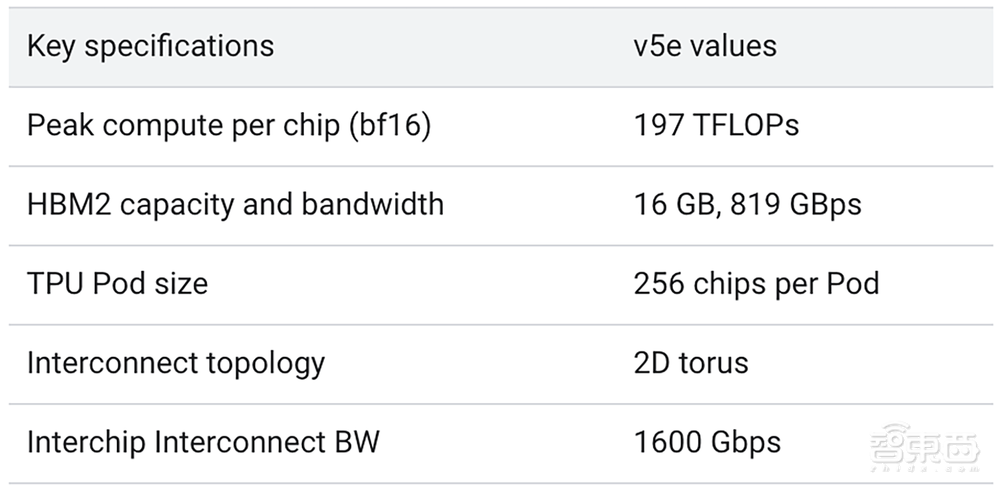Click the "Interconnect topology" row label

point(176,363)
